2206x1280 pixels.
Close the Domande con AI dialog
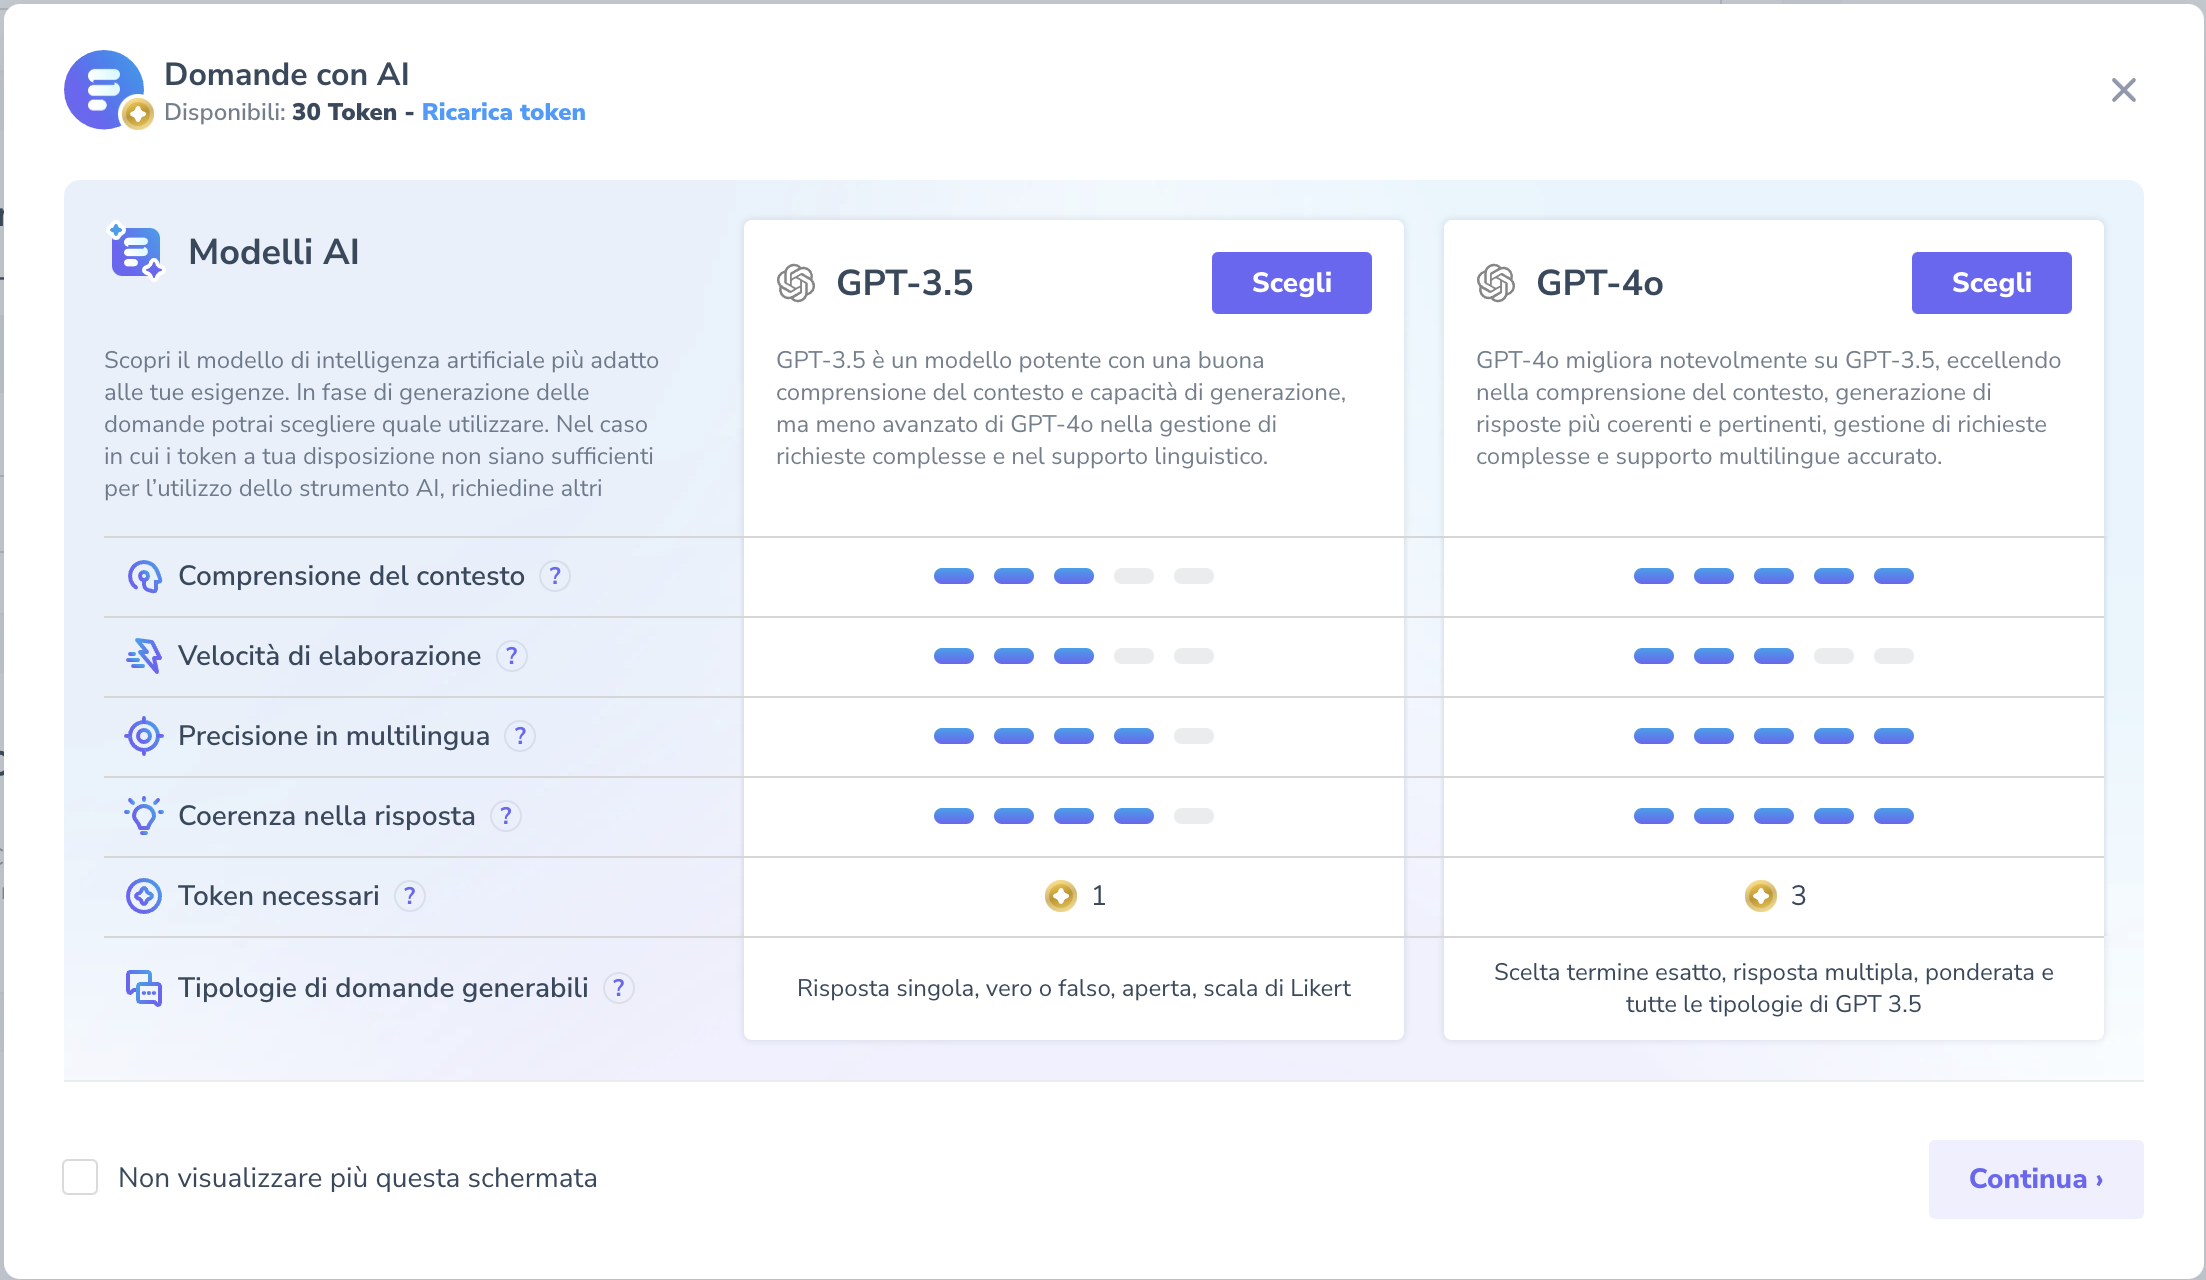click(x=2123, y=90)
